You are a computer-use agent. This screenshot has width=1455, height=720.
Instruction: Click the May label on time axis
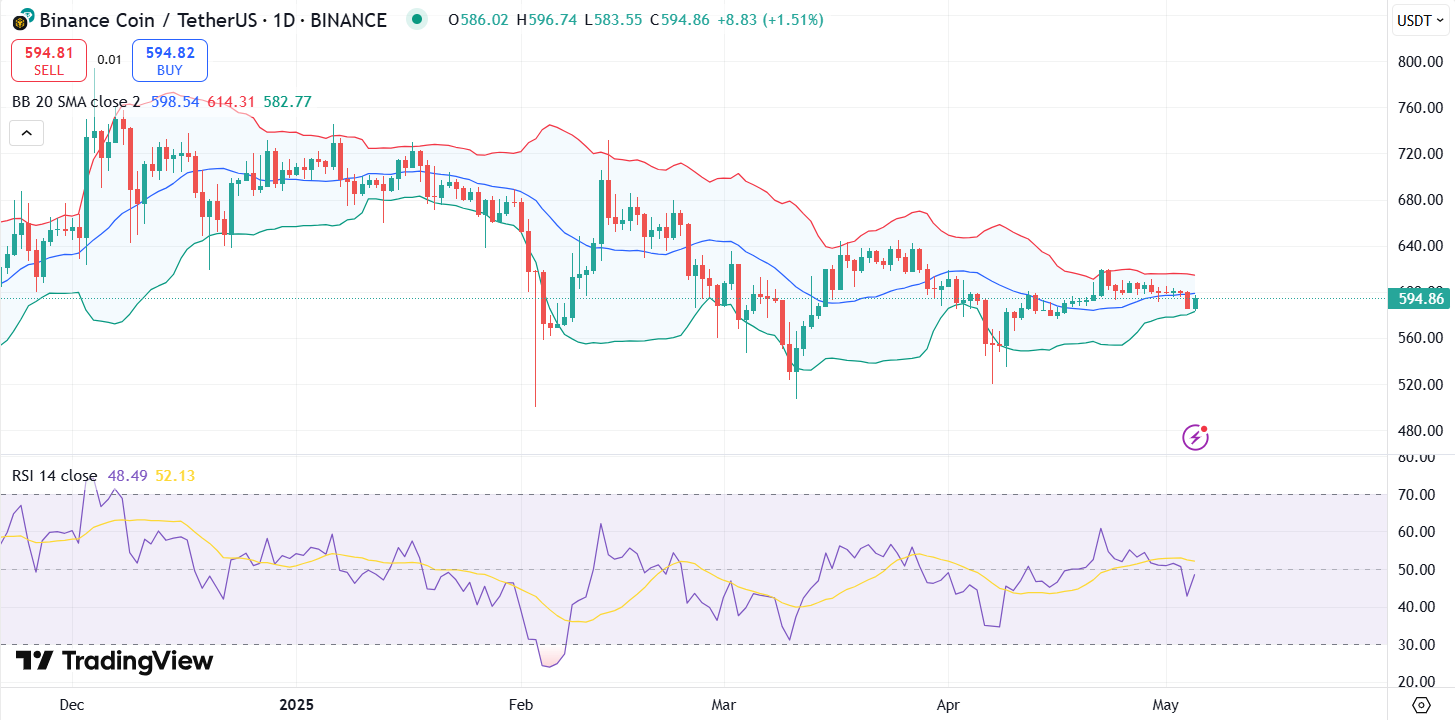[x=1166, y=705]
